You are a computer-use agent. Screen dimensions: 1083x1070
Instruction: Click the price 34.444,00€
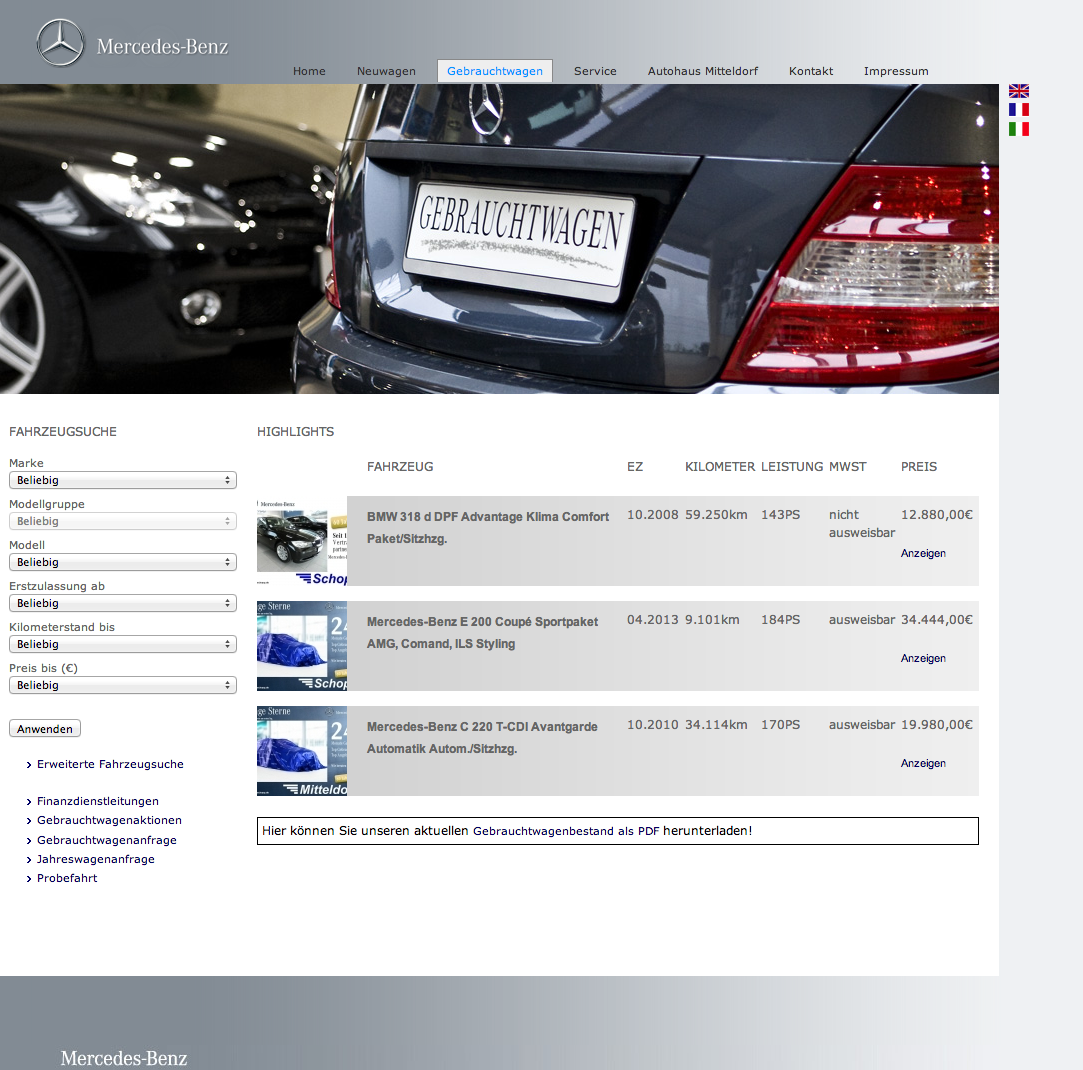pos(937,620)
